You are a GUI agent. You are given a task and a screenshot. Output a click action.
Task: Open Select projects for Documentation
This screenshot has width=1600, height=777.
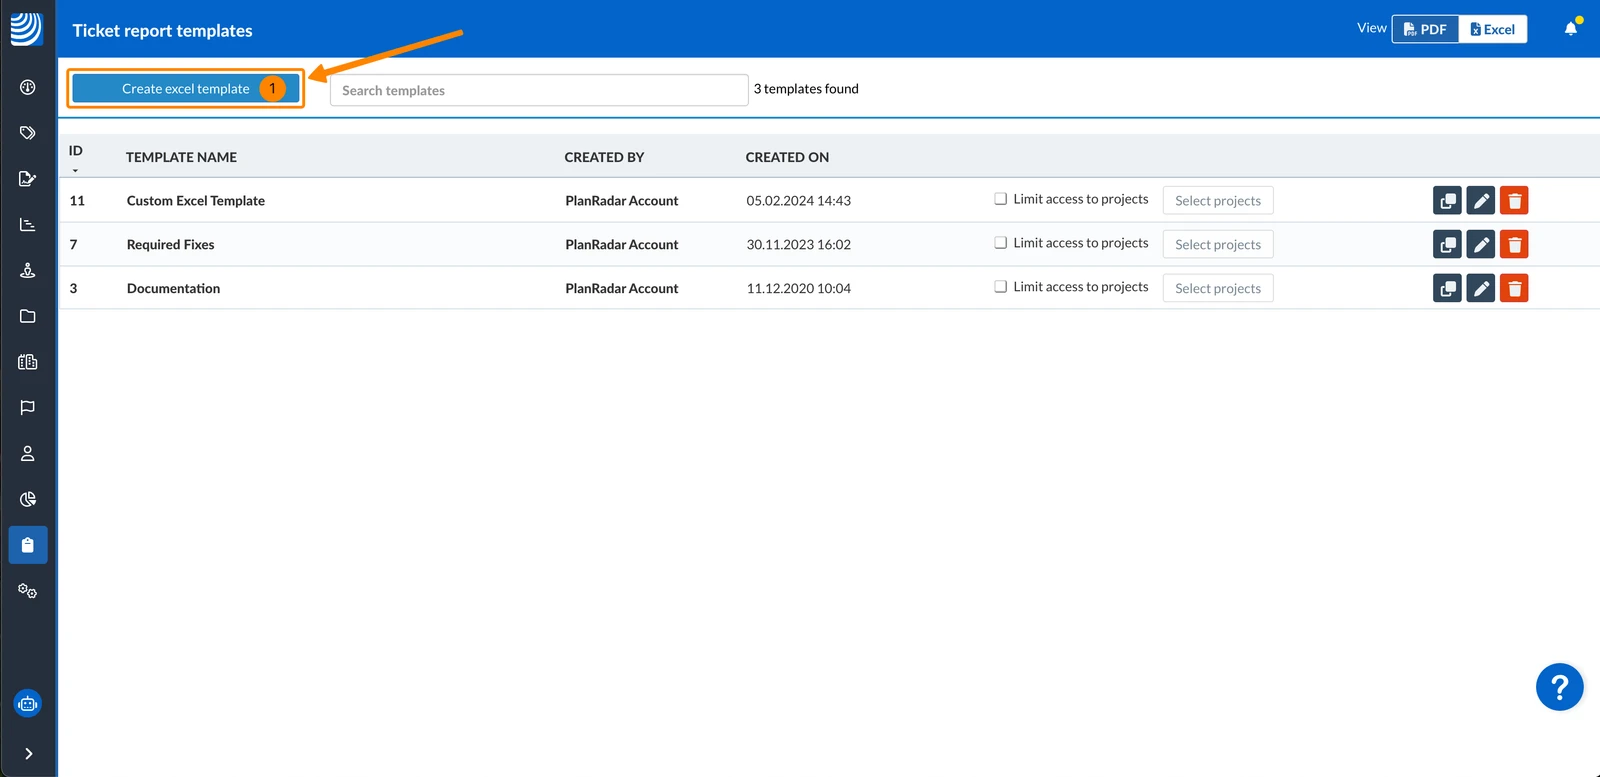point(1218,289)
